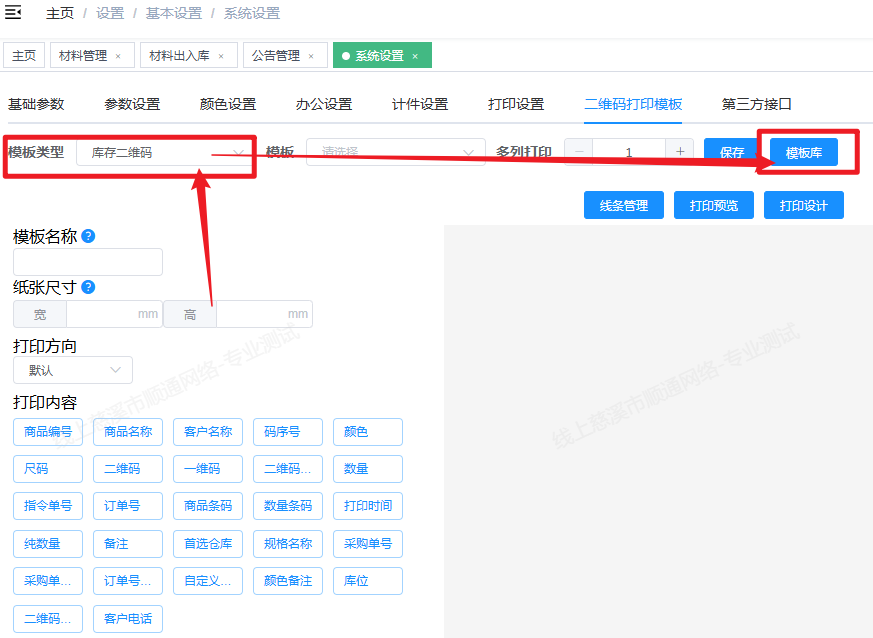Collapse sidebar using the hamburger menu icon
This screenshot has width=873, height=638.
click(x=14, y=13)
